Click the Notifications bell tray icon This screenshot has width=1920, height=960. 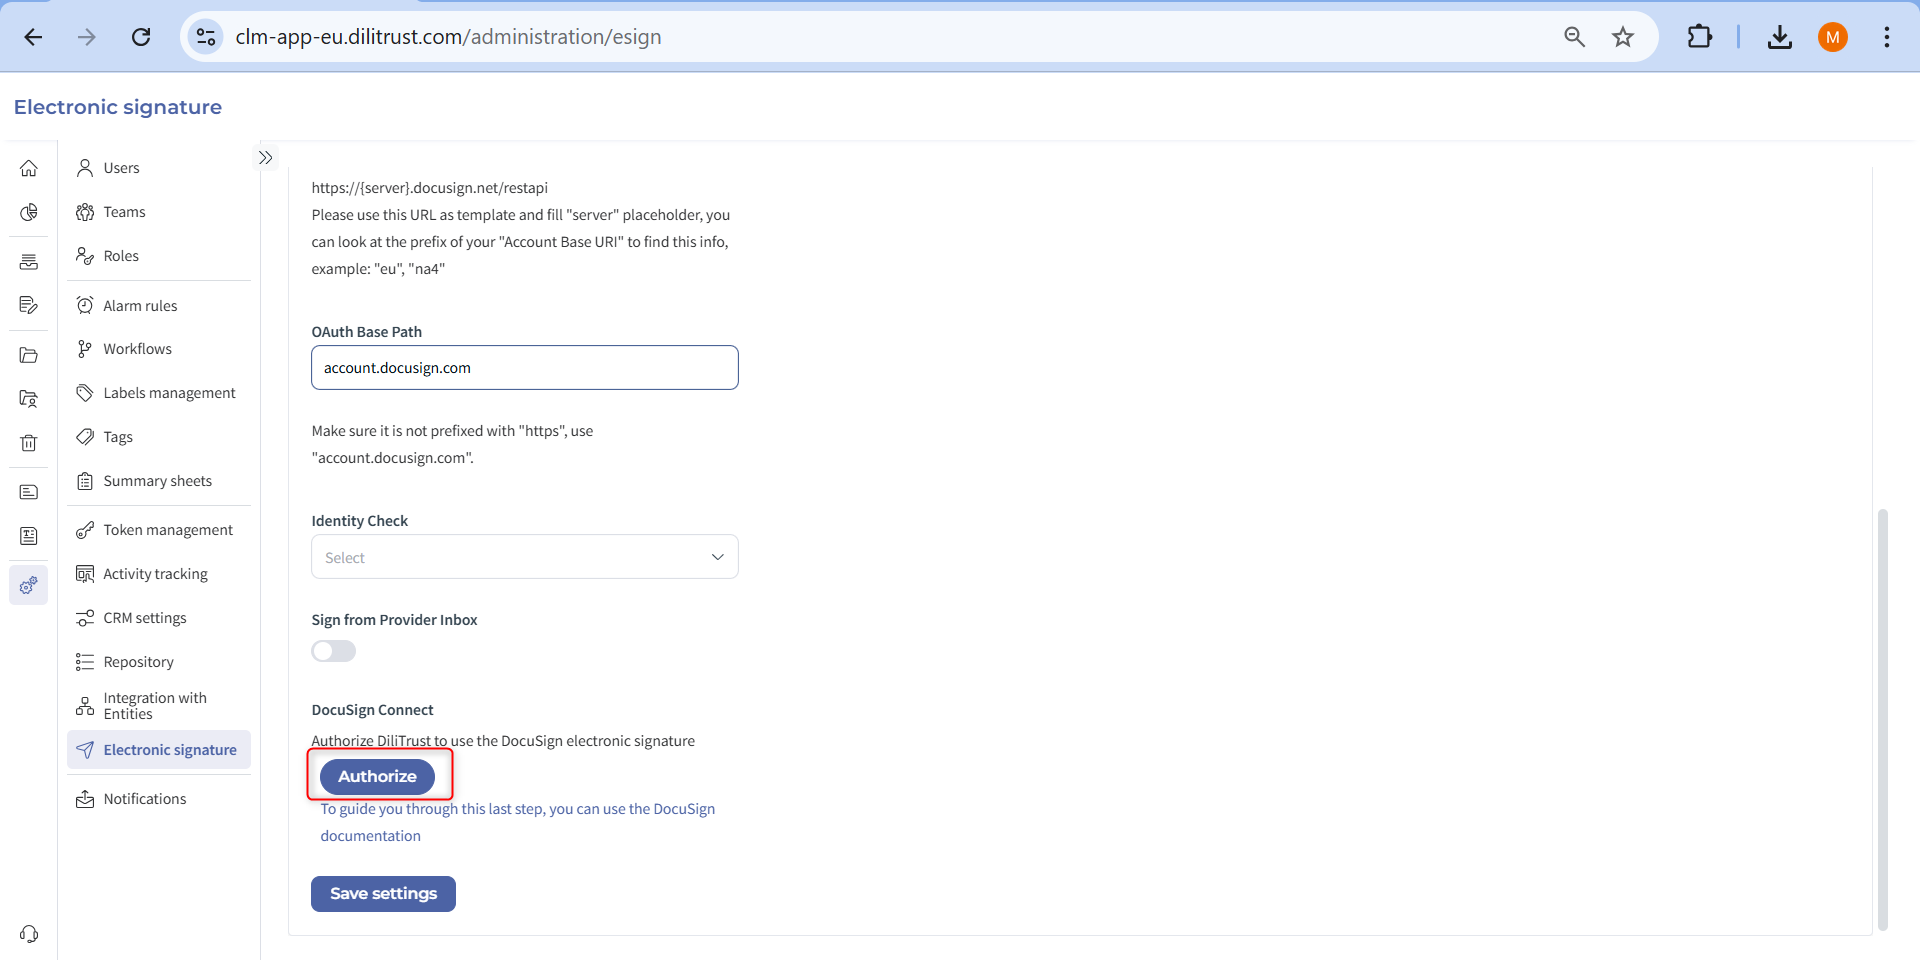[85, 799]
